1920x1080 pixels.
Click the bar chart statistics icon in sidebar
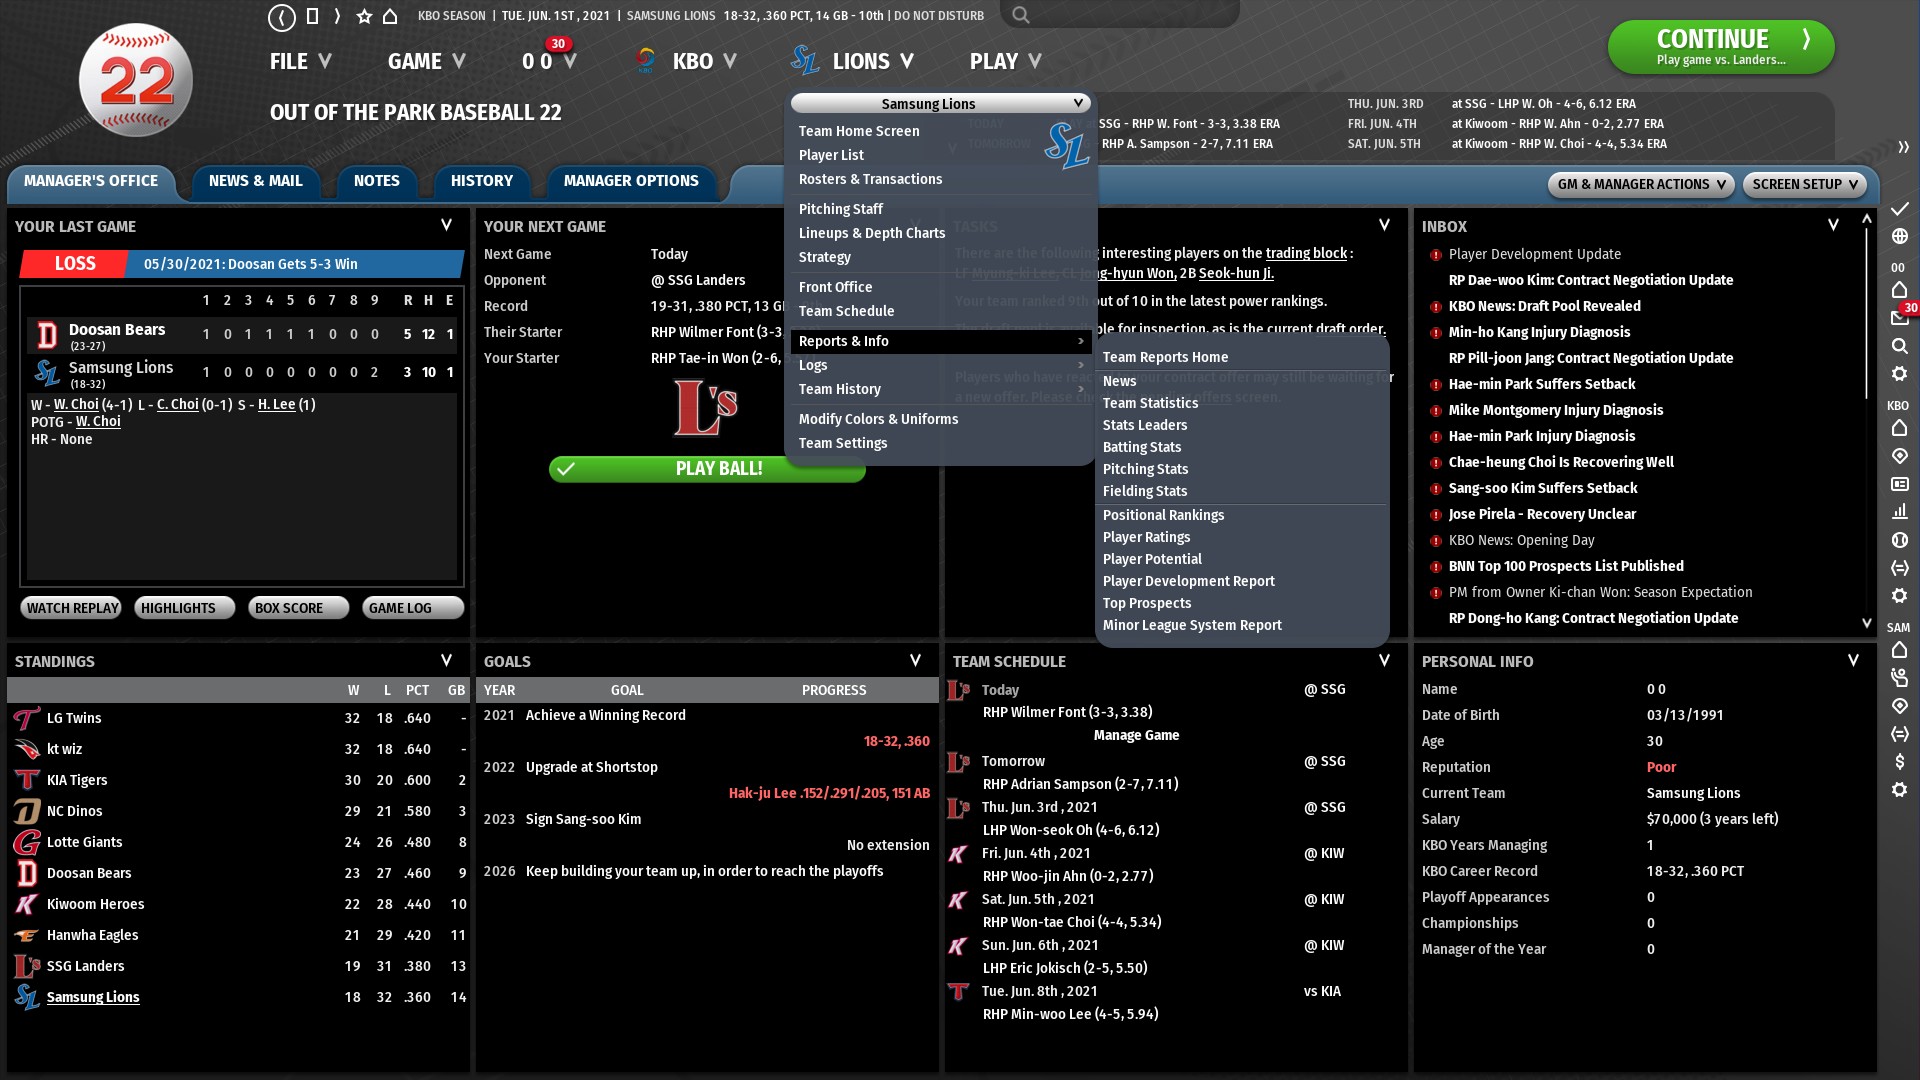[1899, 511]
